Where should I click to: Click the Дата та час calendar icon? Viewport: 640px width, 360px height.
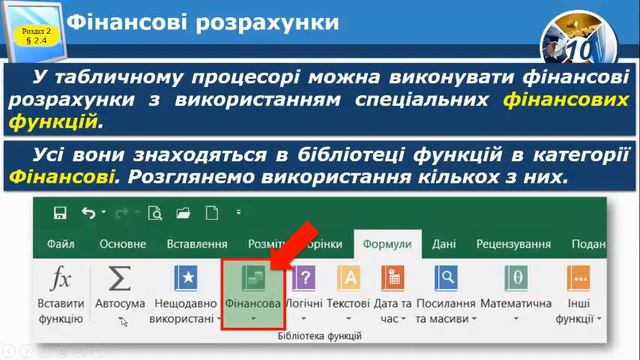[x=393, y=278]
